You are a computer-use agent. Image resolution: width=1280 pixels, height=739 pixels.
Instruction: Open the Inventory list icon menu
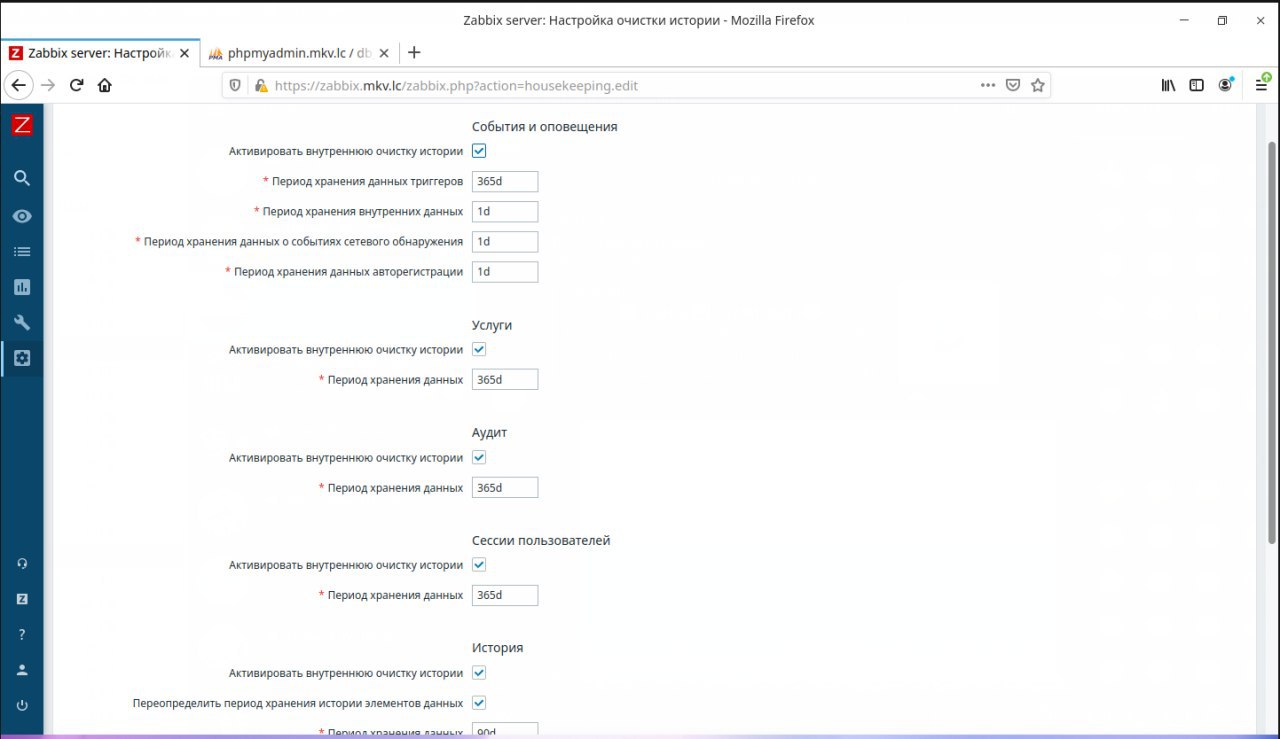[x=22, y=252]
